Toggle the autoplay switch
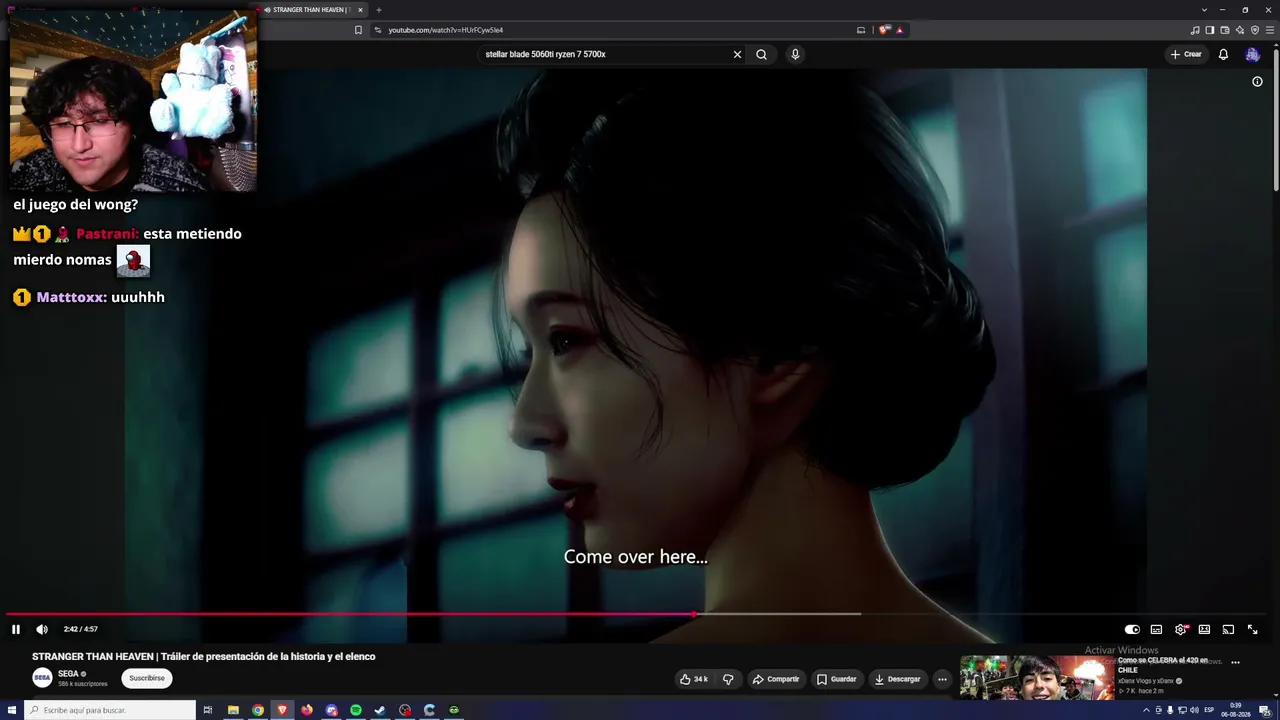Image resolution: width=1280 pixels, height=720 pixels. pos(1132,629)
